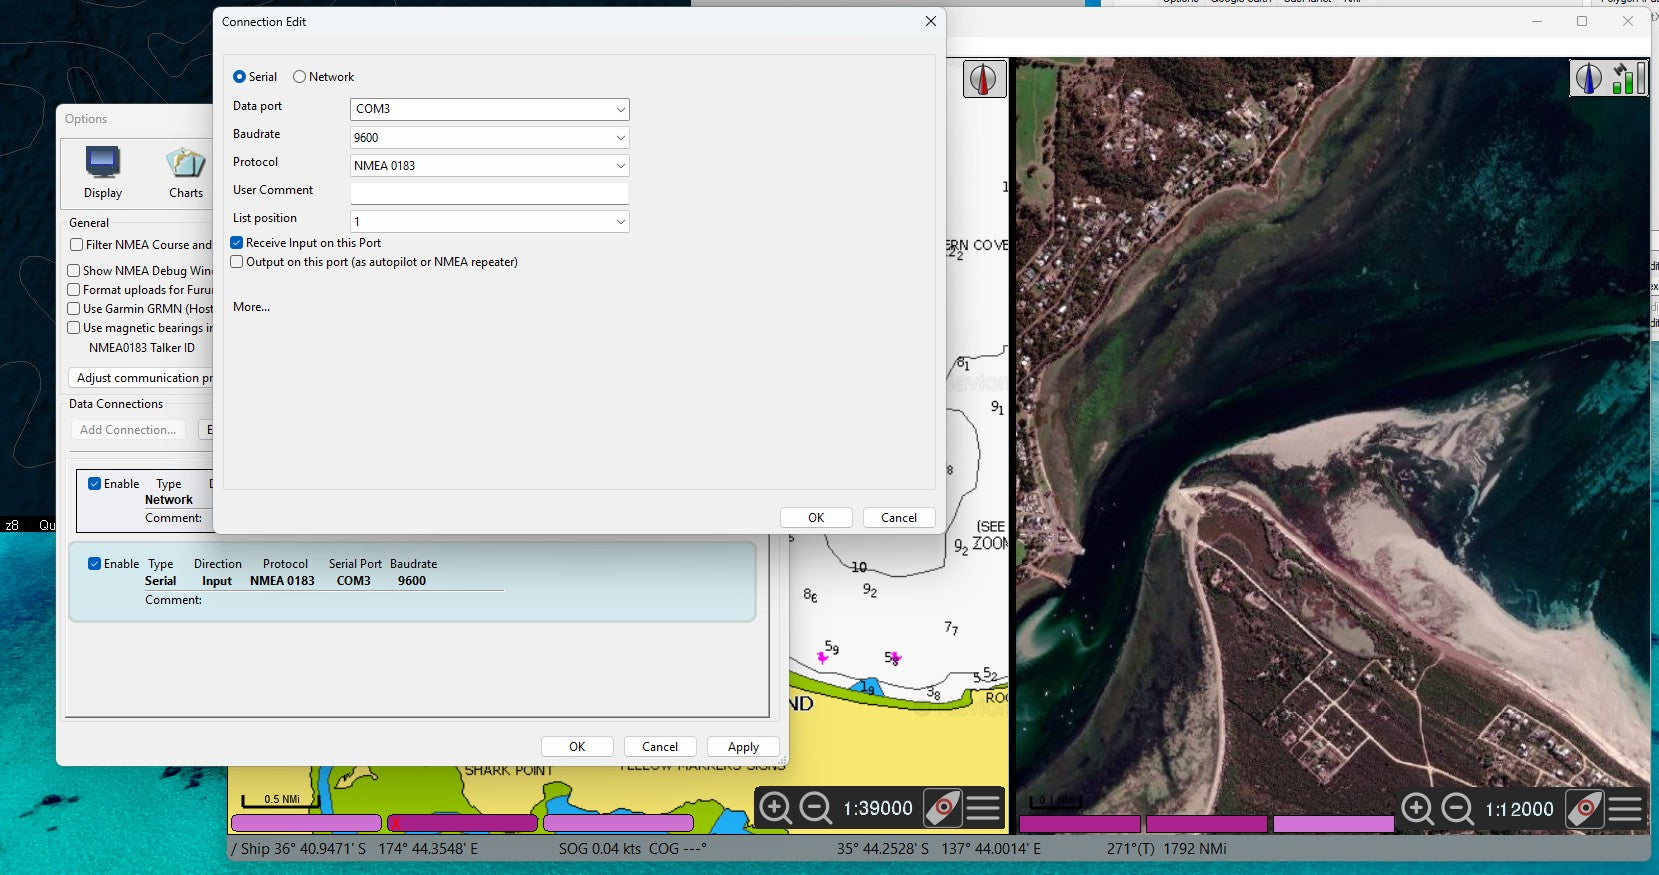This screenshot has height=875, width=1659.
Task: Toggle Enable checkbox for Serial COM3 connection
Action: coord(95,564)
